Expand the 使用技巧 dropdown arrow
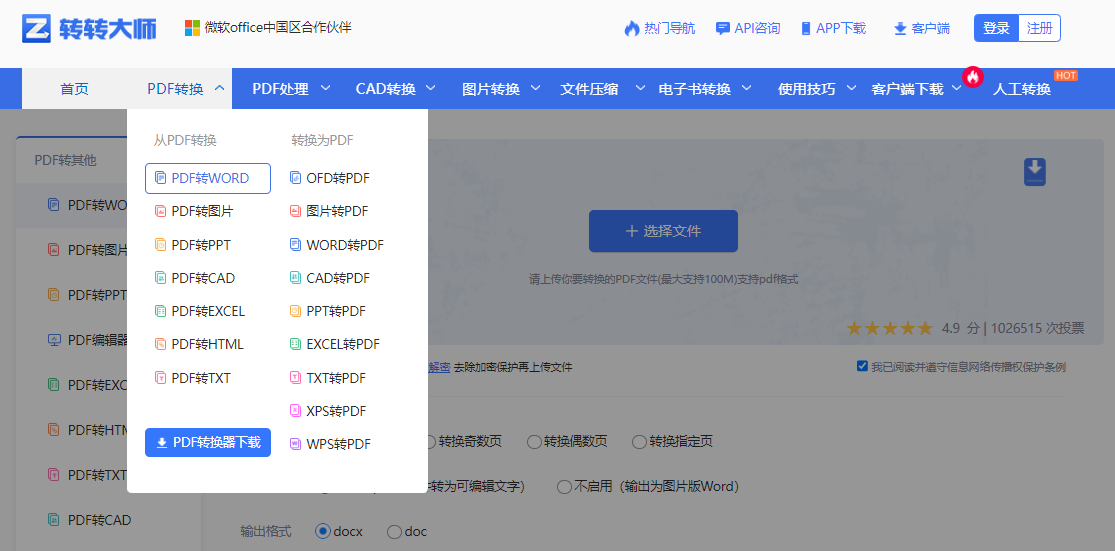The image size is (1115, 551). pos(851,88)
